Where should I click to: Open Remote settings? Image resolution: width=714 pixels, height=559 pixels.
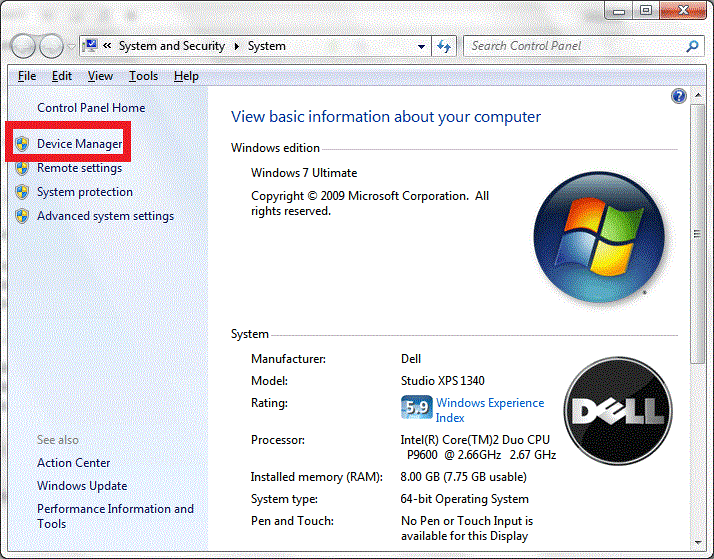(79, 168)
